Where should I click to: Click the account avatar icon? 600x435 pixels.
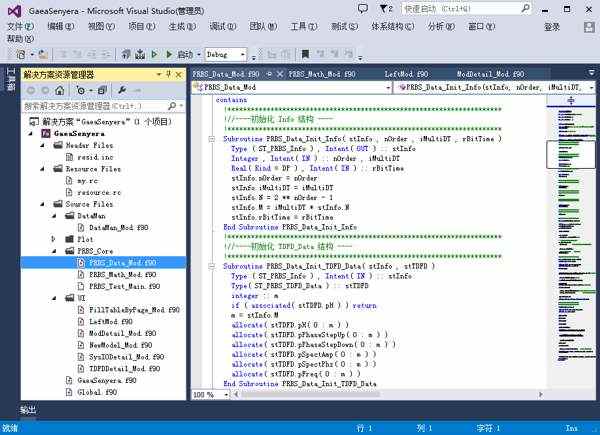pyautogui.click(x=589, y=27)
